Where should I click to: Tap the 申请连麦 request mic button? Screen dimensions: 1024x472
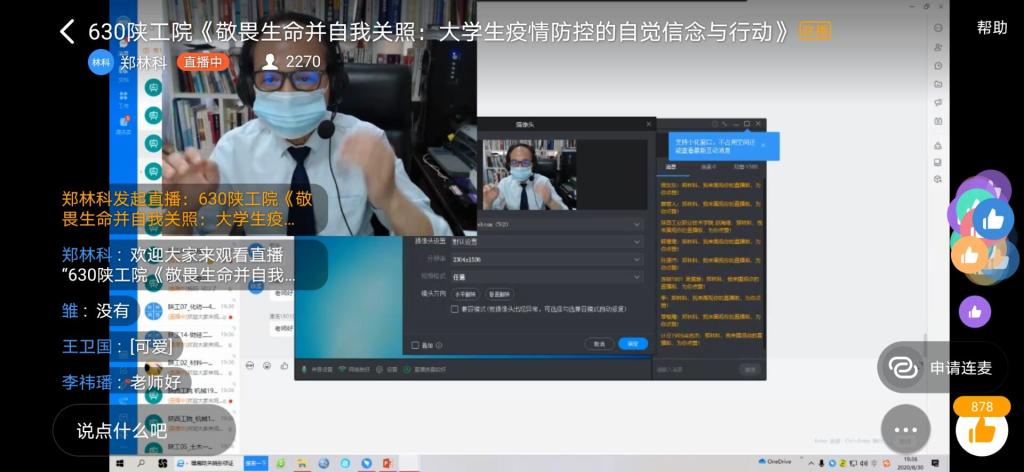pyautogui.click(x=943, y=367)
